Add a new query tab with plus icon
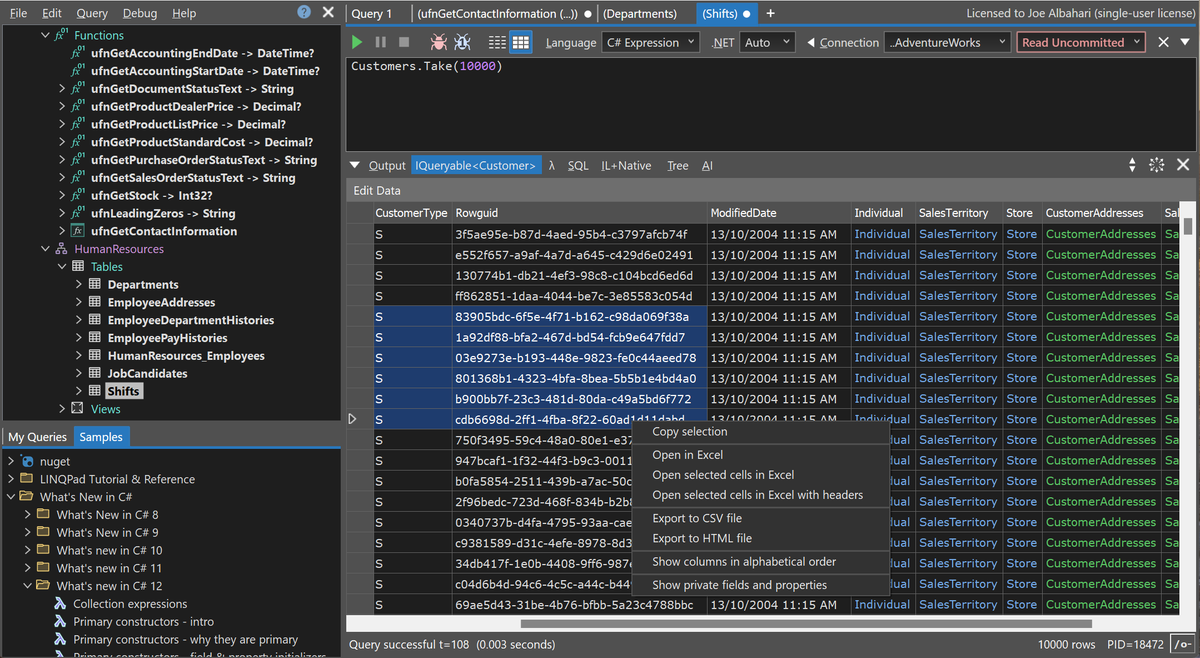Screen dimensions: 1200x658 pyautogui.click(x=770, y=14)
